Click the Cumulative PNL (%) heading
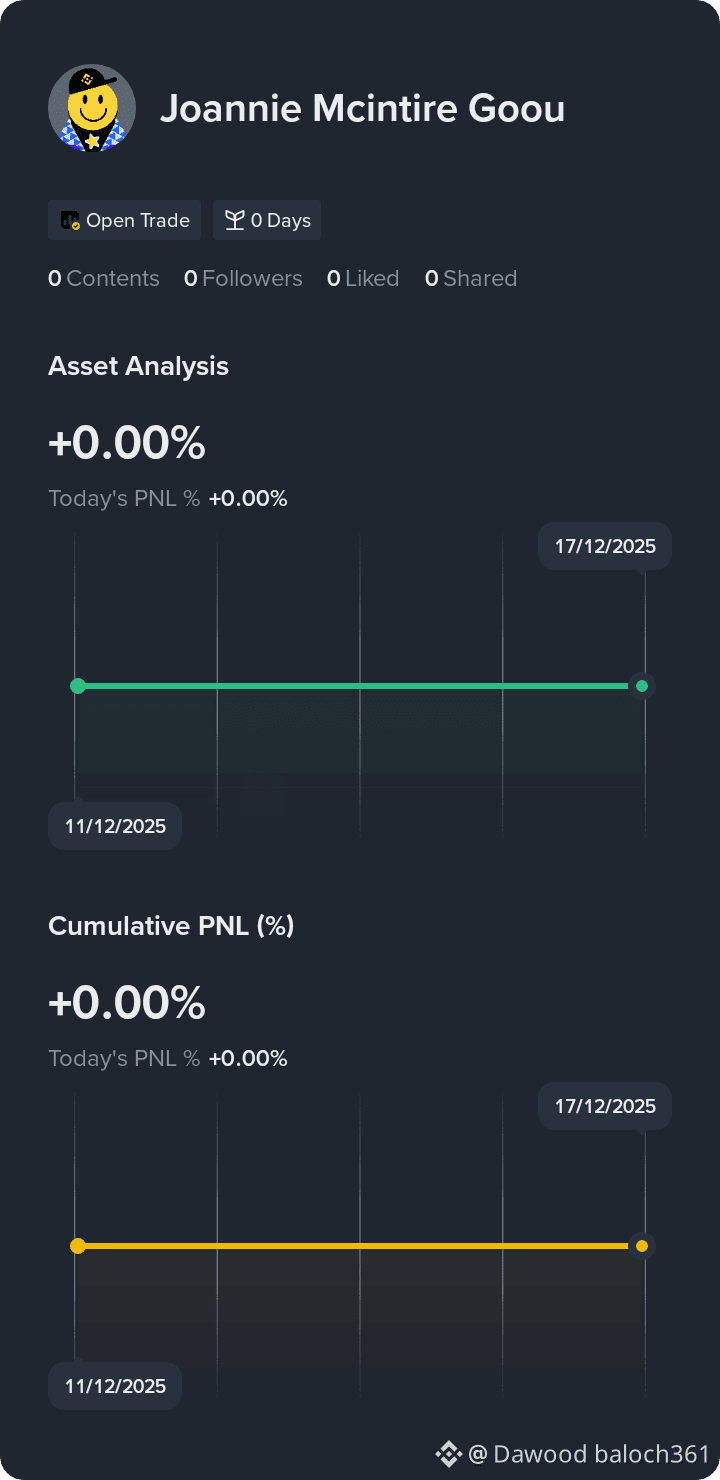720x1480 pixels. point(171,926)
